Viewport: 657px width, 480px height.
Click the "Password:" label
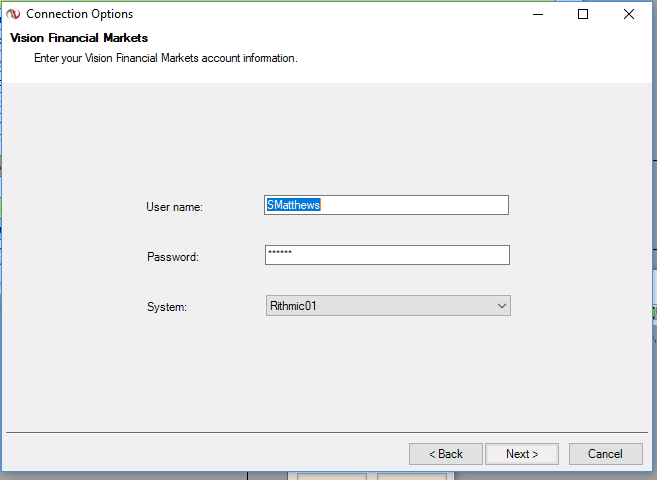coord(173,257)
